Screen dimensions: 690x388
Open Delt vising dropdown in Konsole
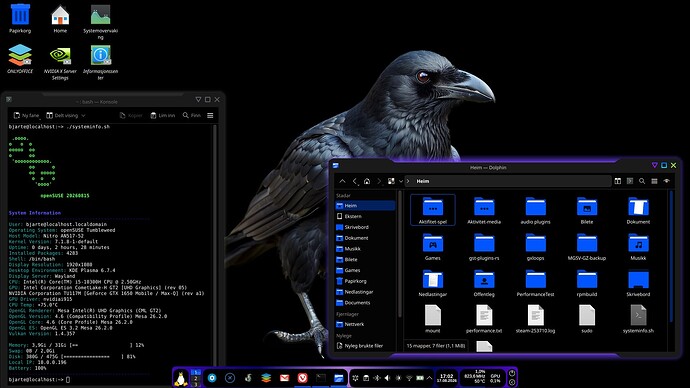coord(66,115)
